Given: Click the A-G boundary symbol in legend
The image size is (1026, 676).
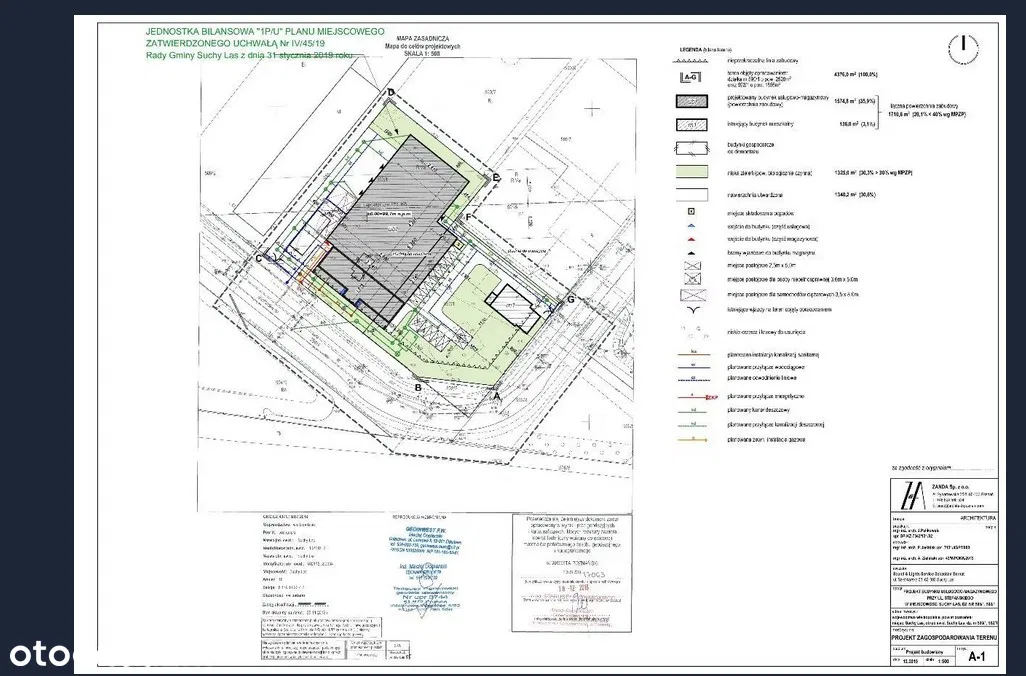Looking at the screenshot, I should [x=689, y=75].
